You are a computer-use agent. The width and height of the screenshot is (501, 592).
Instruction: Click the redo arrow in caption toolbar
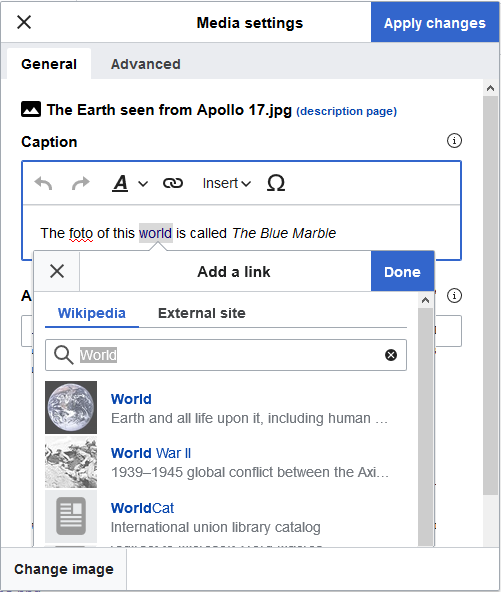81,184
